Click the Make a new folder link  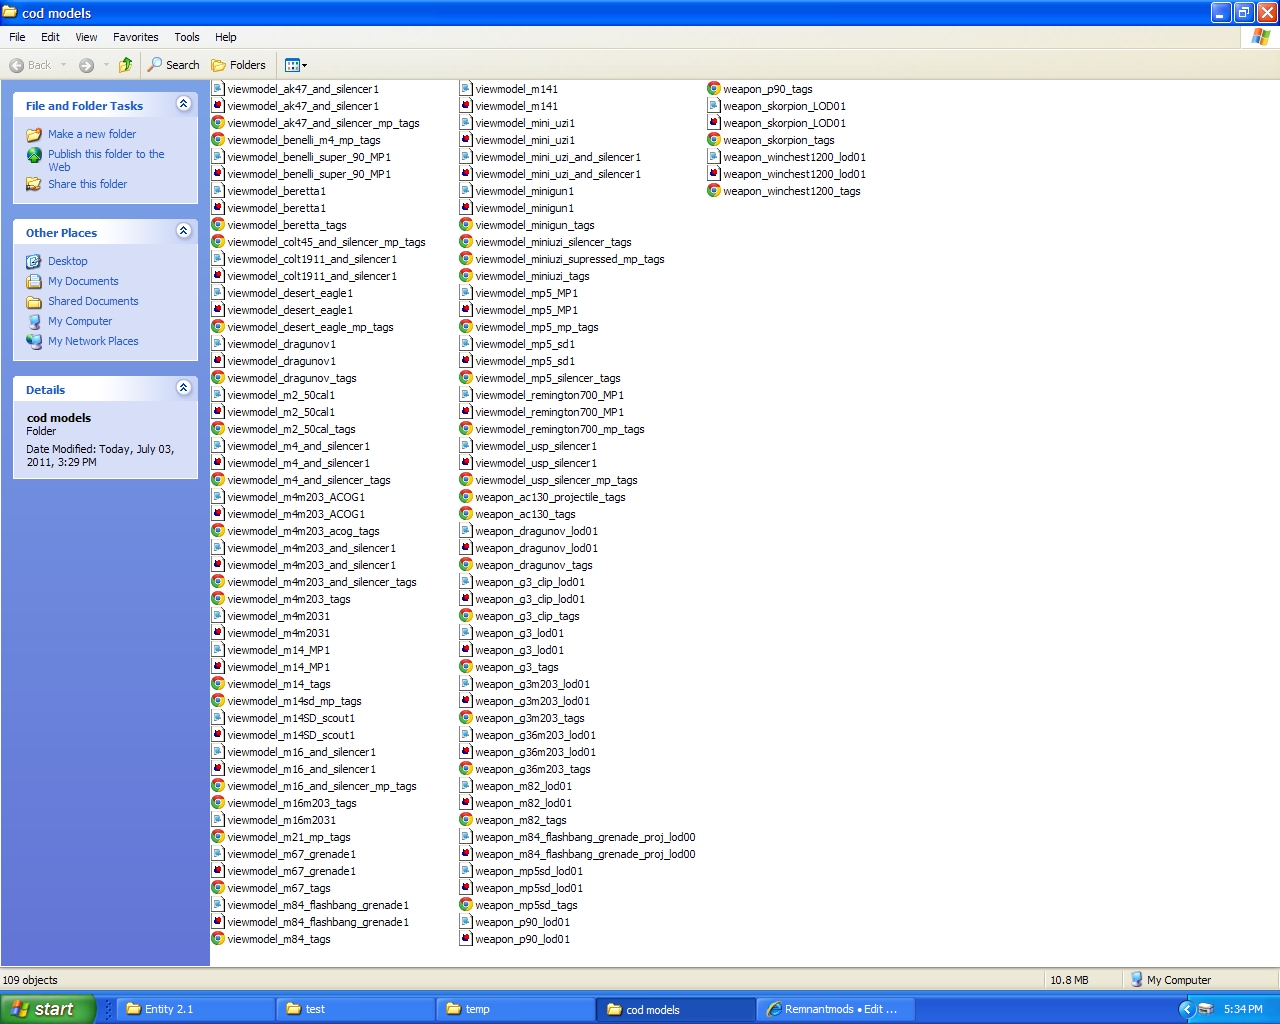(91, 134)
